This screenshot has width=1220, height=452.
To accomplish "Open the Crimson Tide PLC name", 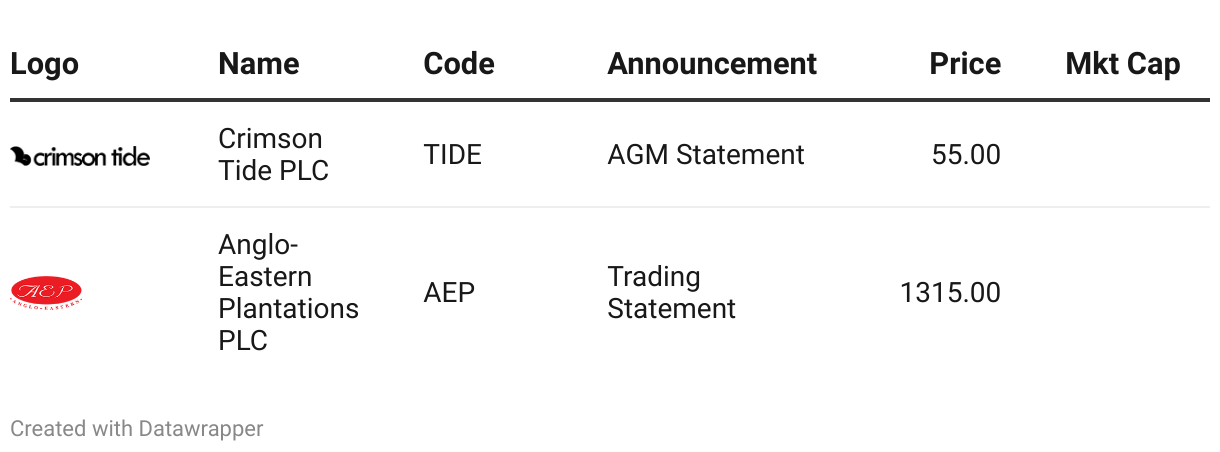I will point(273,154).
